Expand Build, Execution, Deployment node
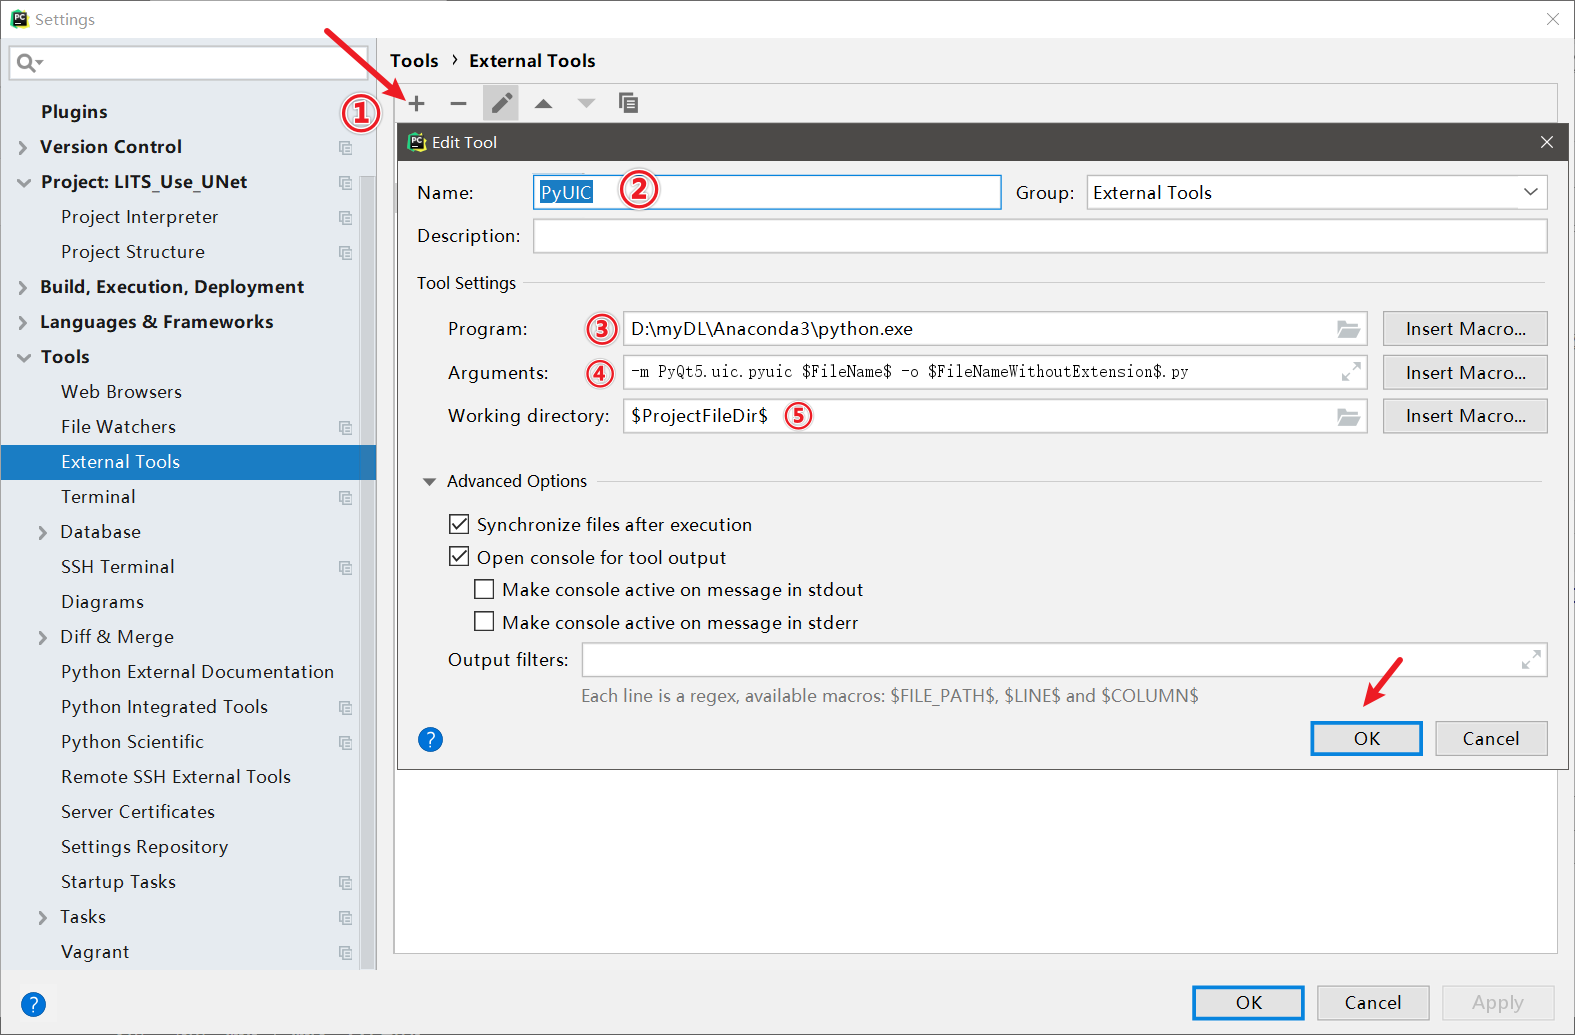Image resolution: width=1575 pixels, height=1035 pixels. [x=23, y=288]
